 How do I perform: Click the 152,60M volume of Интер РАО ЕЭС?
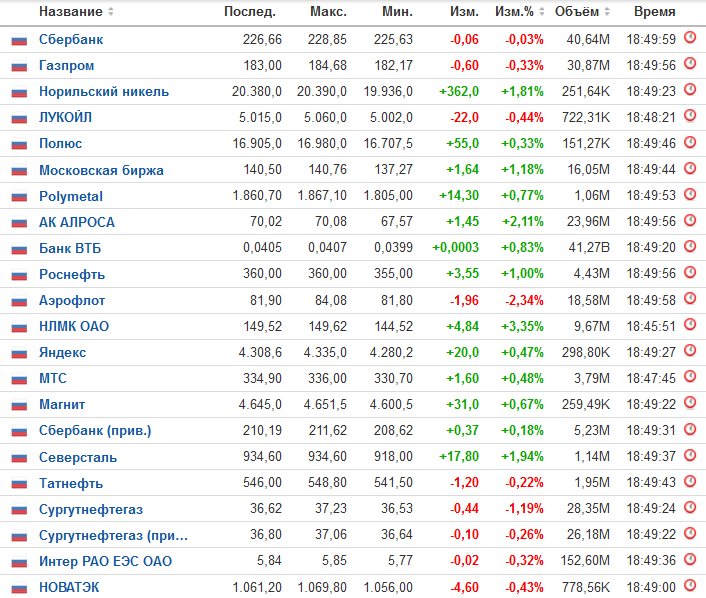pyautogui.click(x=585, y=561)
